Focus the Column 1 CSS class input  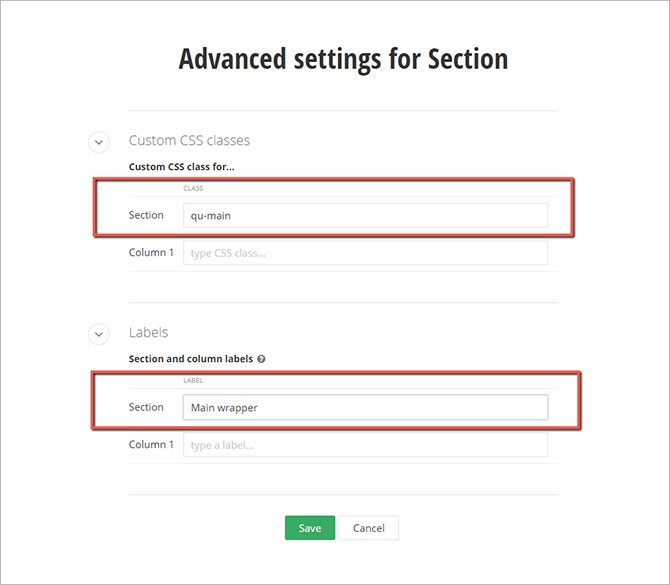(x=365, y=253)
